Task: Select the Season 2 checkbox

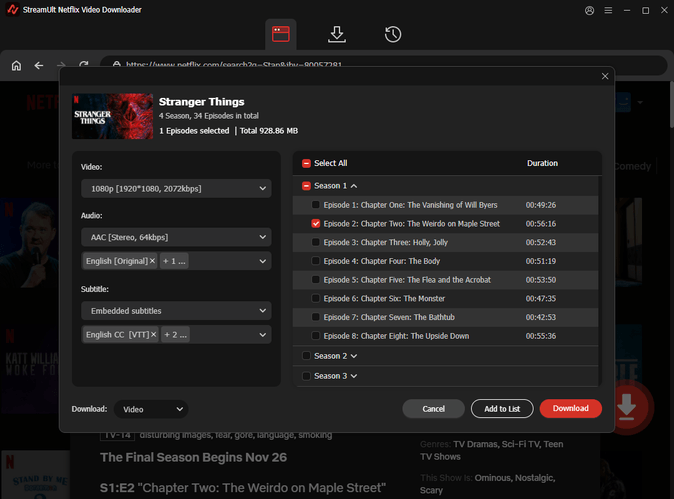Action: (306, 355)
